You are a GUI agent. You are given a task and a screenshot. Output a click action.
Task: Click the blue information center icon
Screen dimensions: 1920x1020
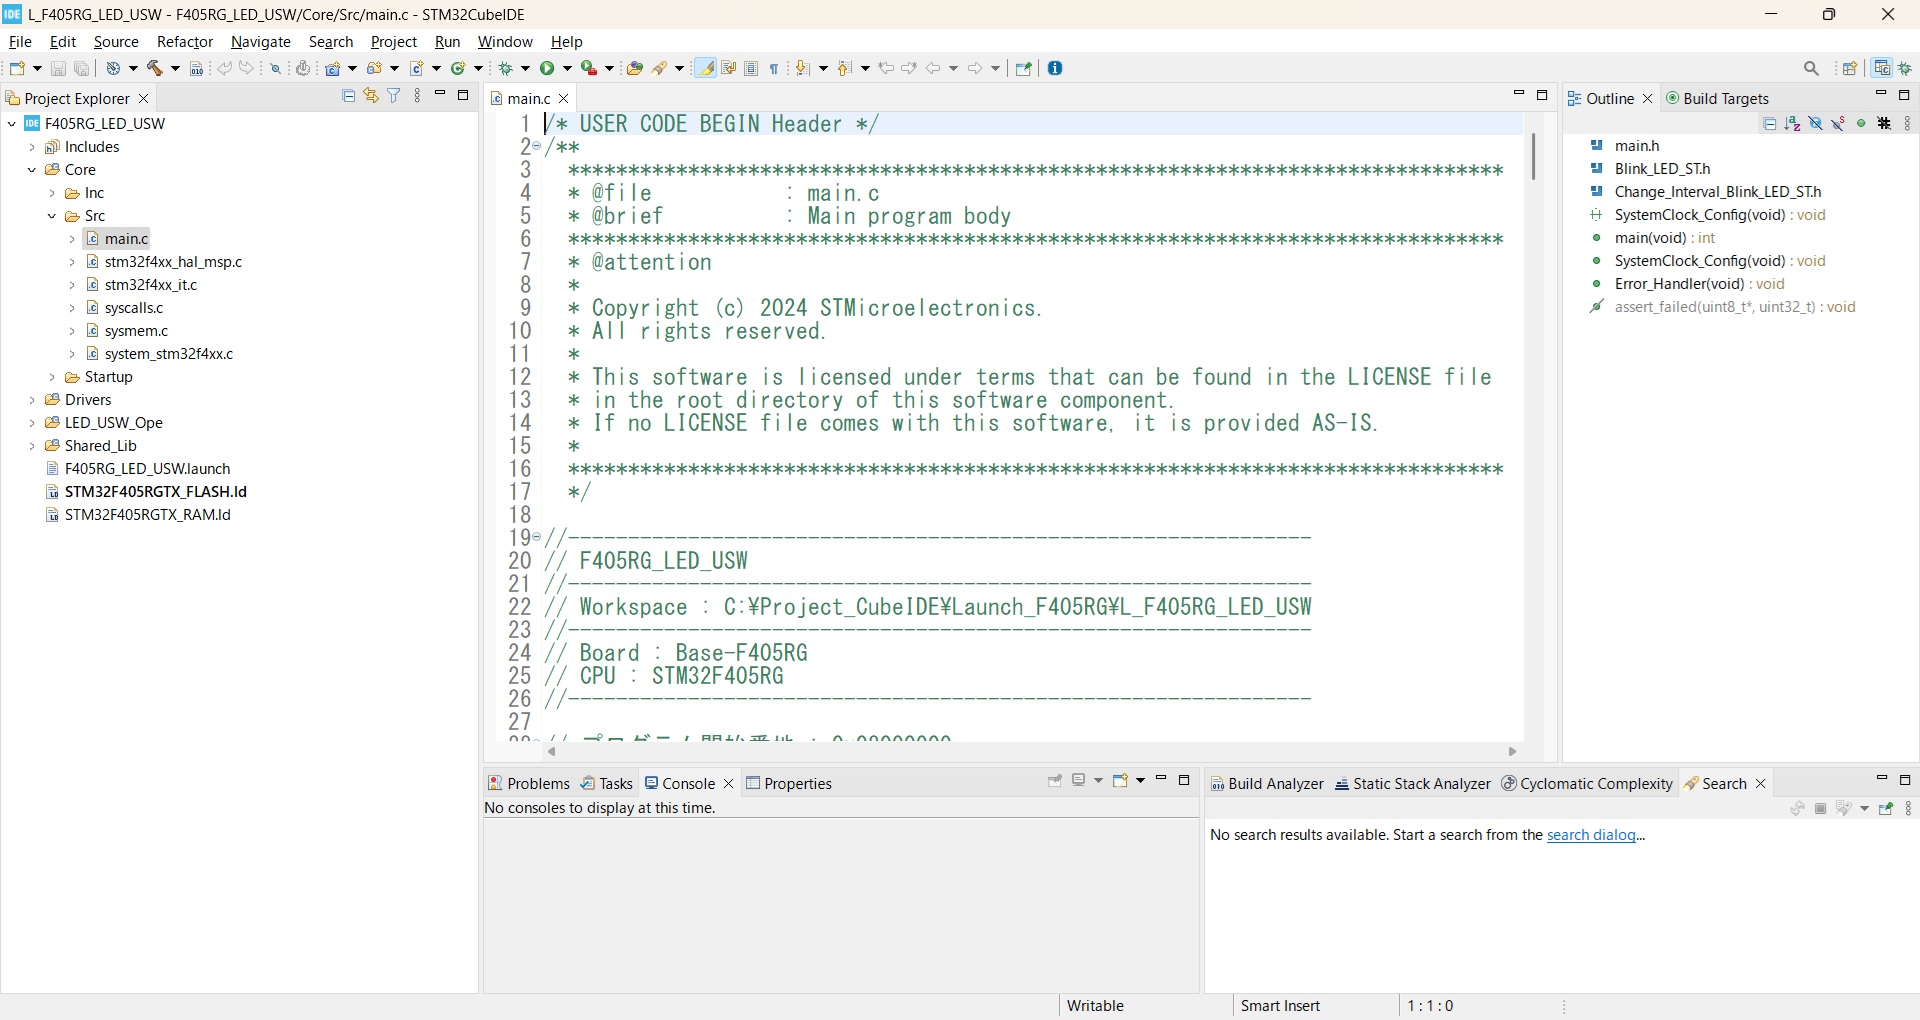[1055, 68]
